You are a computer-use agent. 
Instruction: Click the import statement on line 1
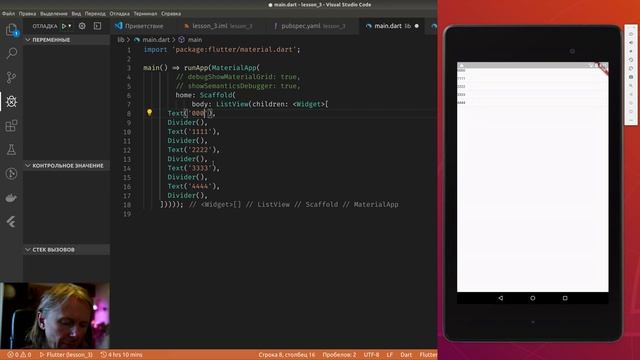[222, 49]
